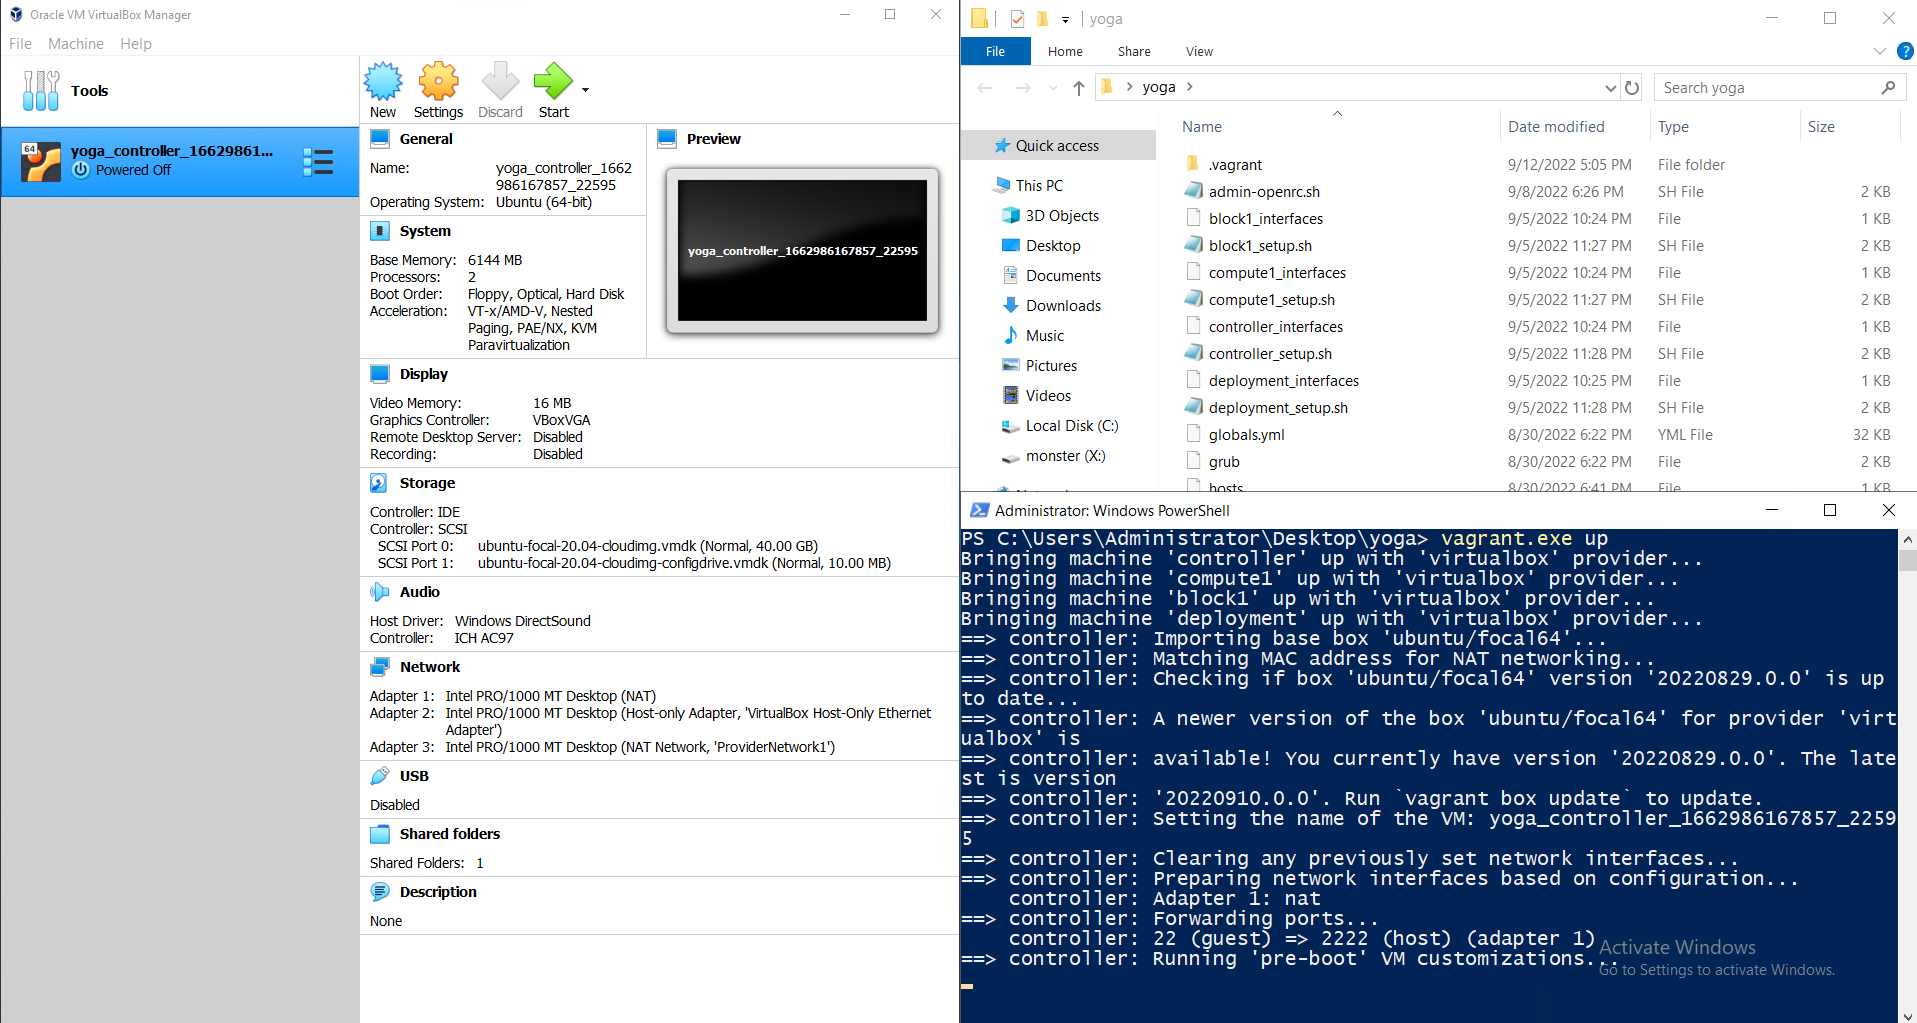
Task: Click the Discard toolbar icon
Action: click(500, 82)
